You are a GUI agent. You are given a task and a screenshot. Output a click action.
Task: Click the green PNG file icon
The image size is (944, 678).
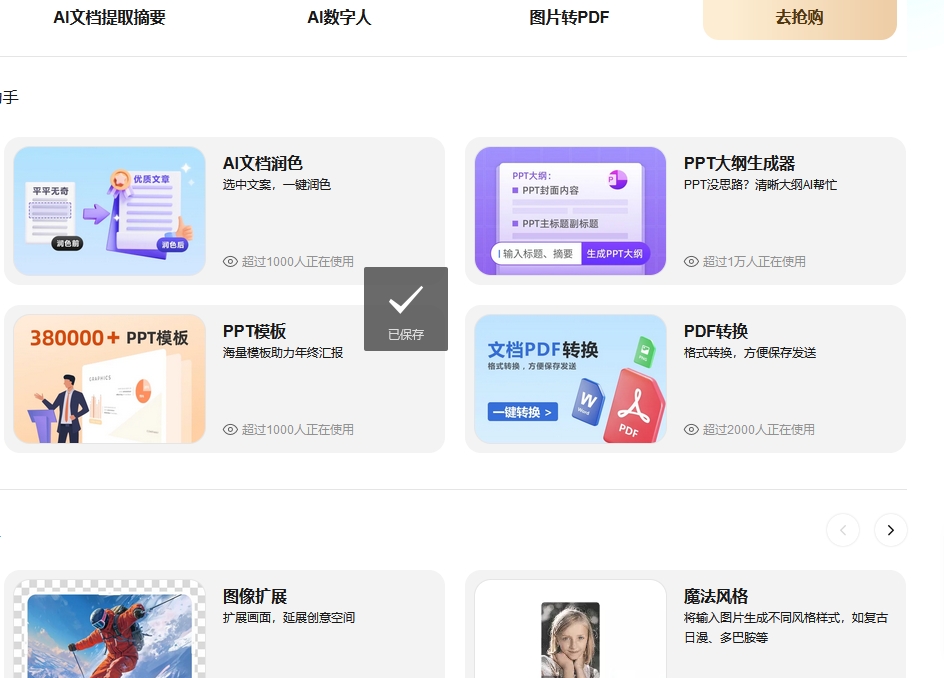(x=644, y=352)
